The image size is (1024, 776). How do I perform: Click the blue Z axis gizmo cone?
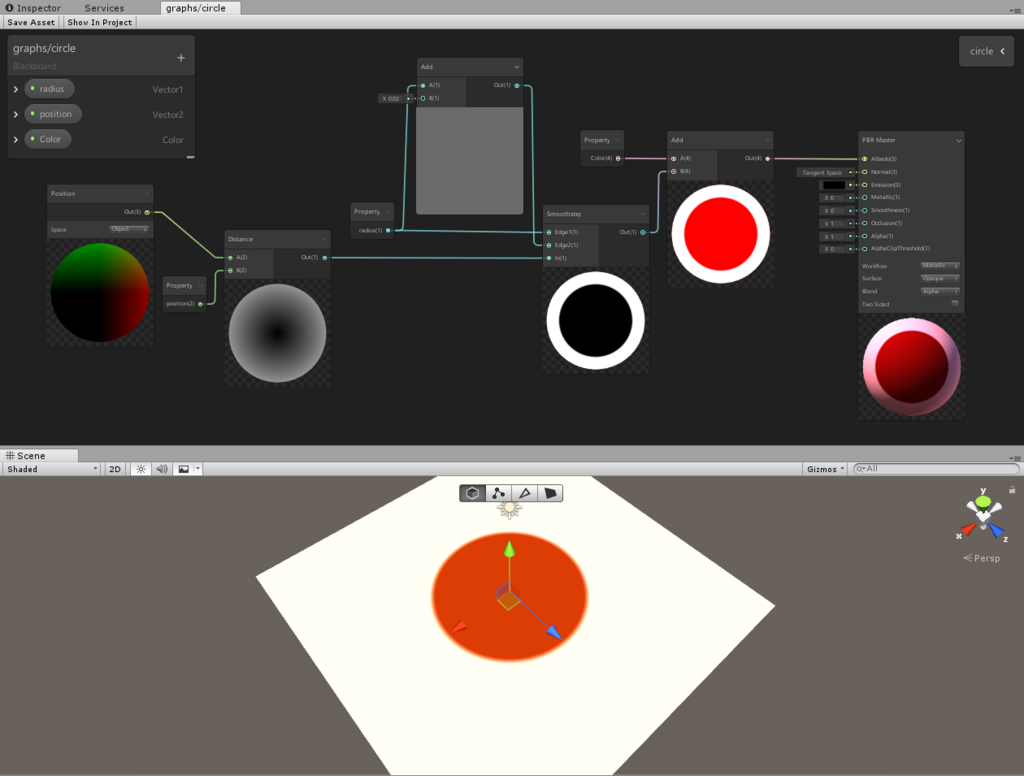996,530
